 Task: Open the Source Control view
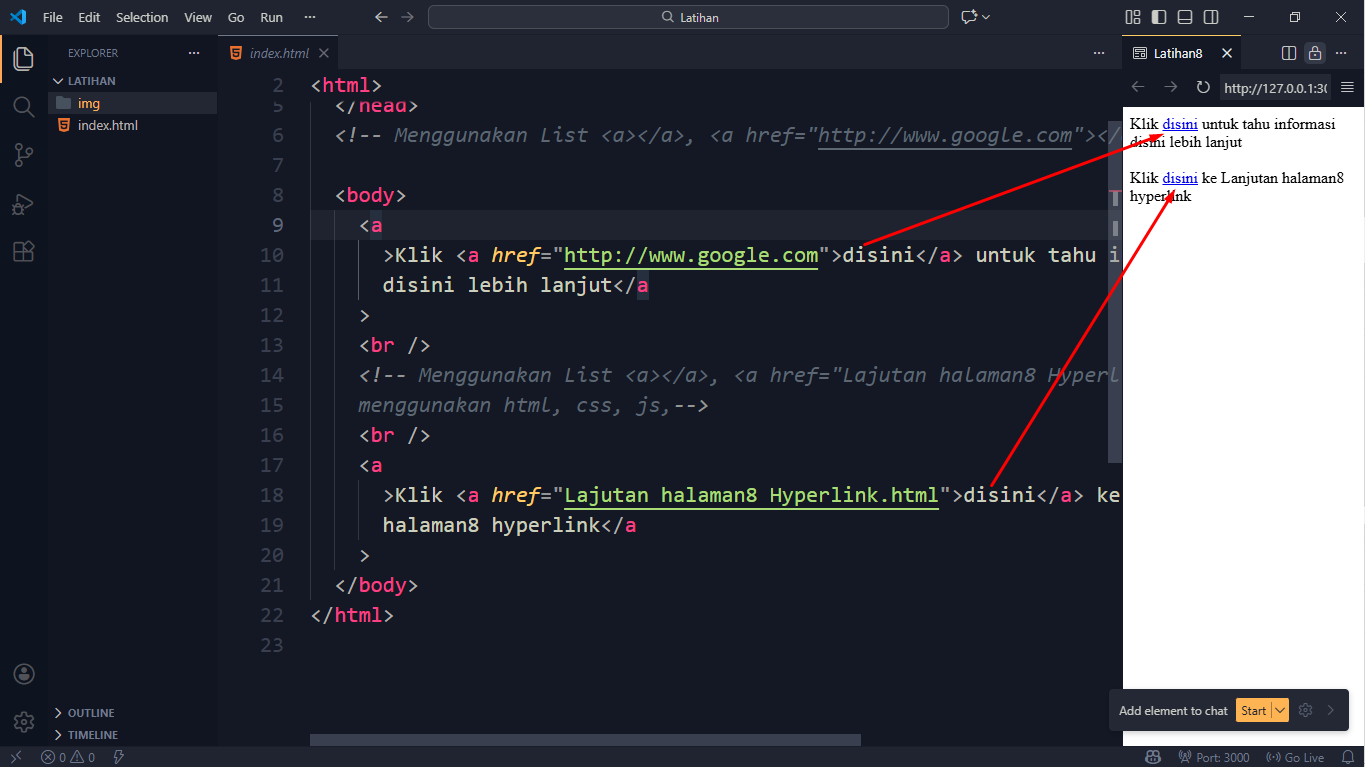[x=23, y=155]
